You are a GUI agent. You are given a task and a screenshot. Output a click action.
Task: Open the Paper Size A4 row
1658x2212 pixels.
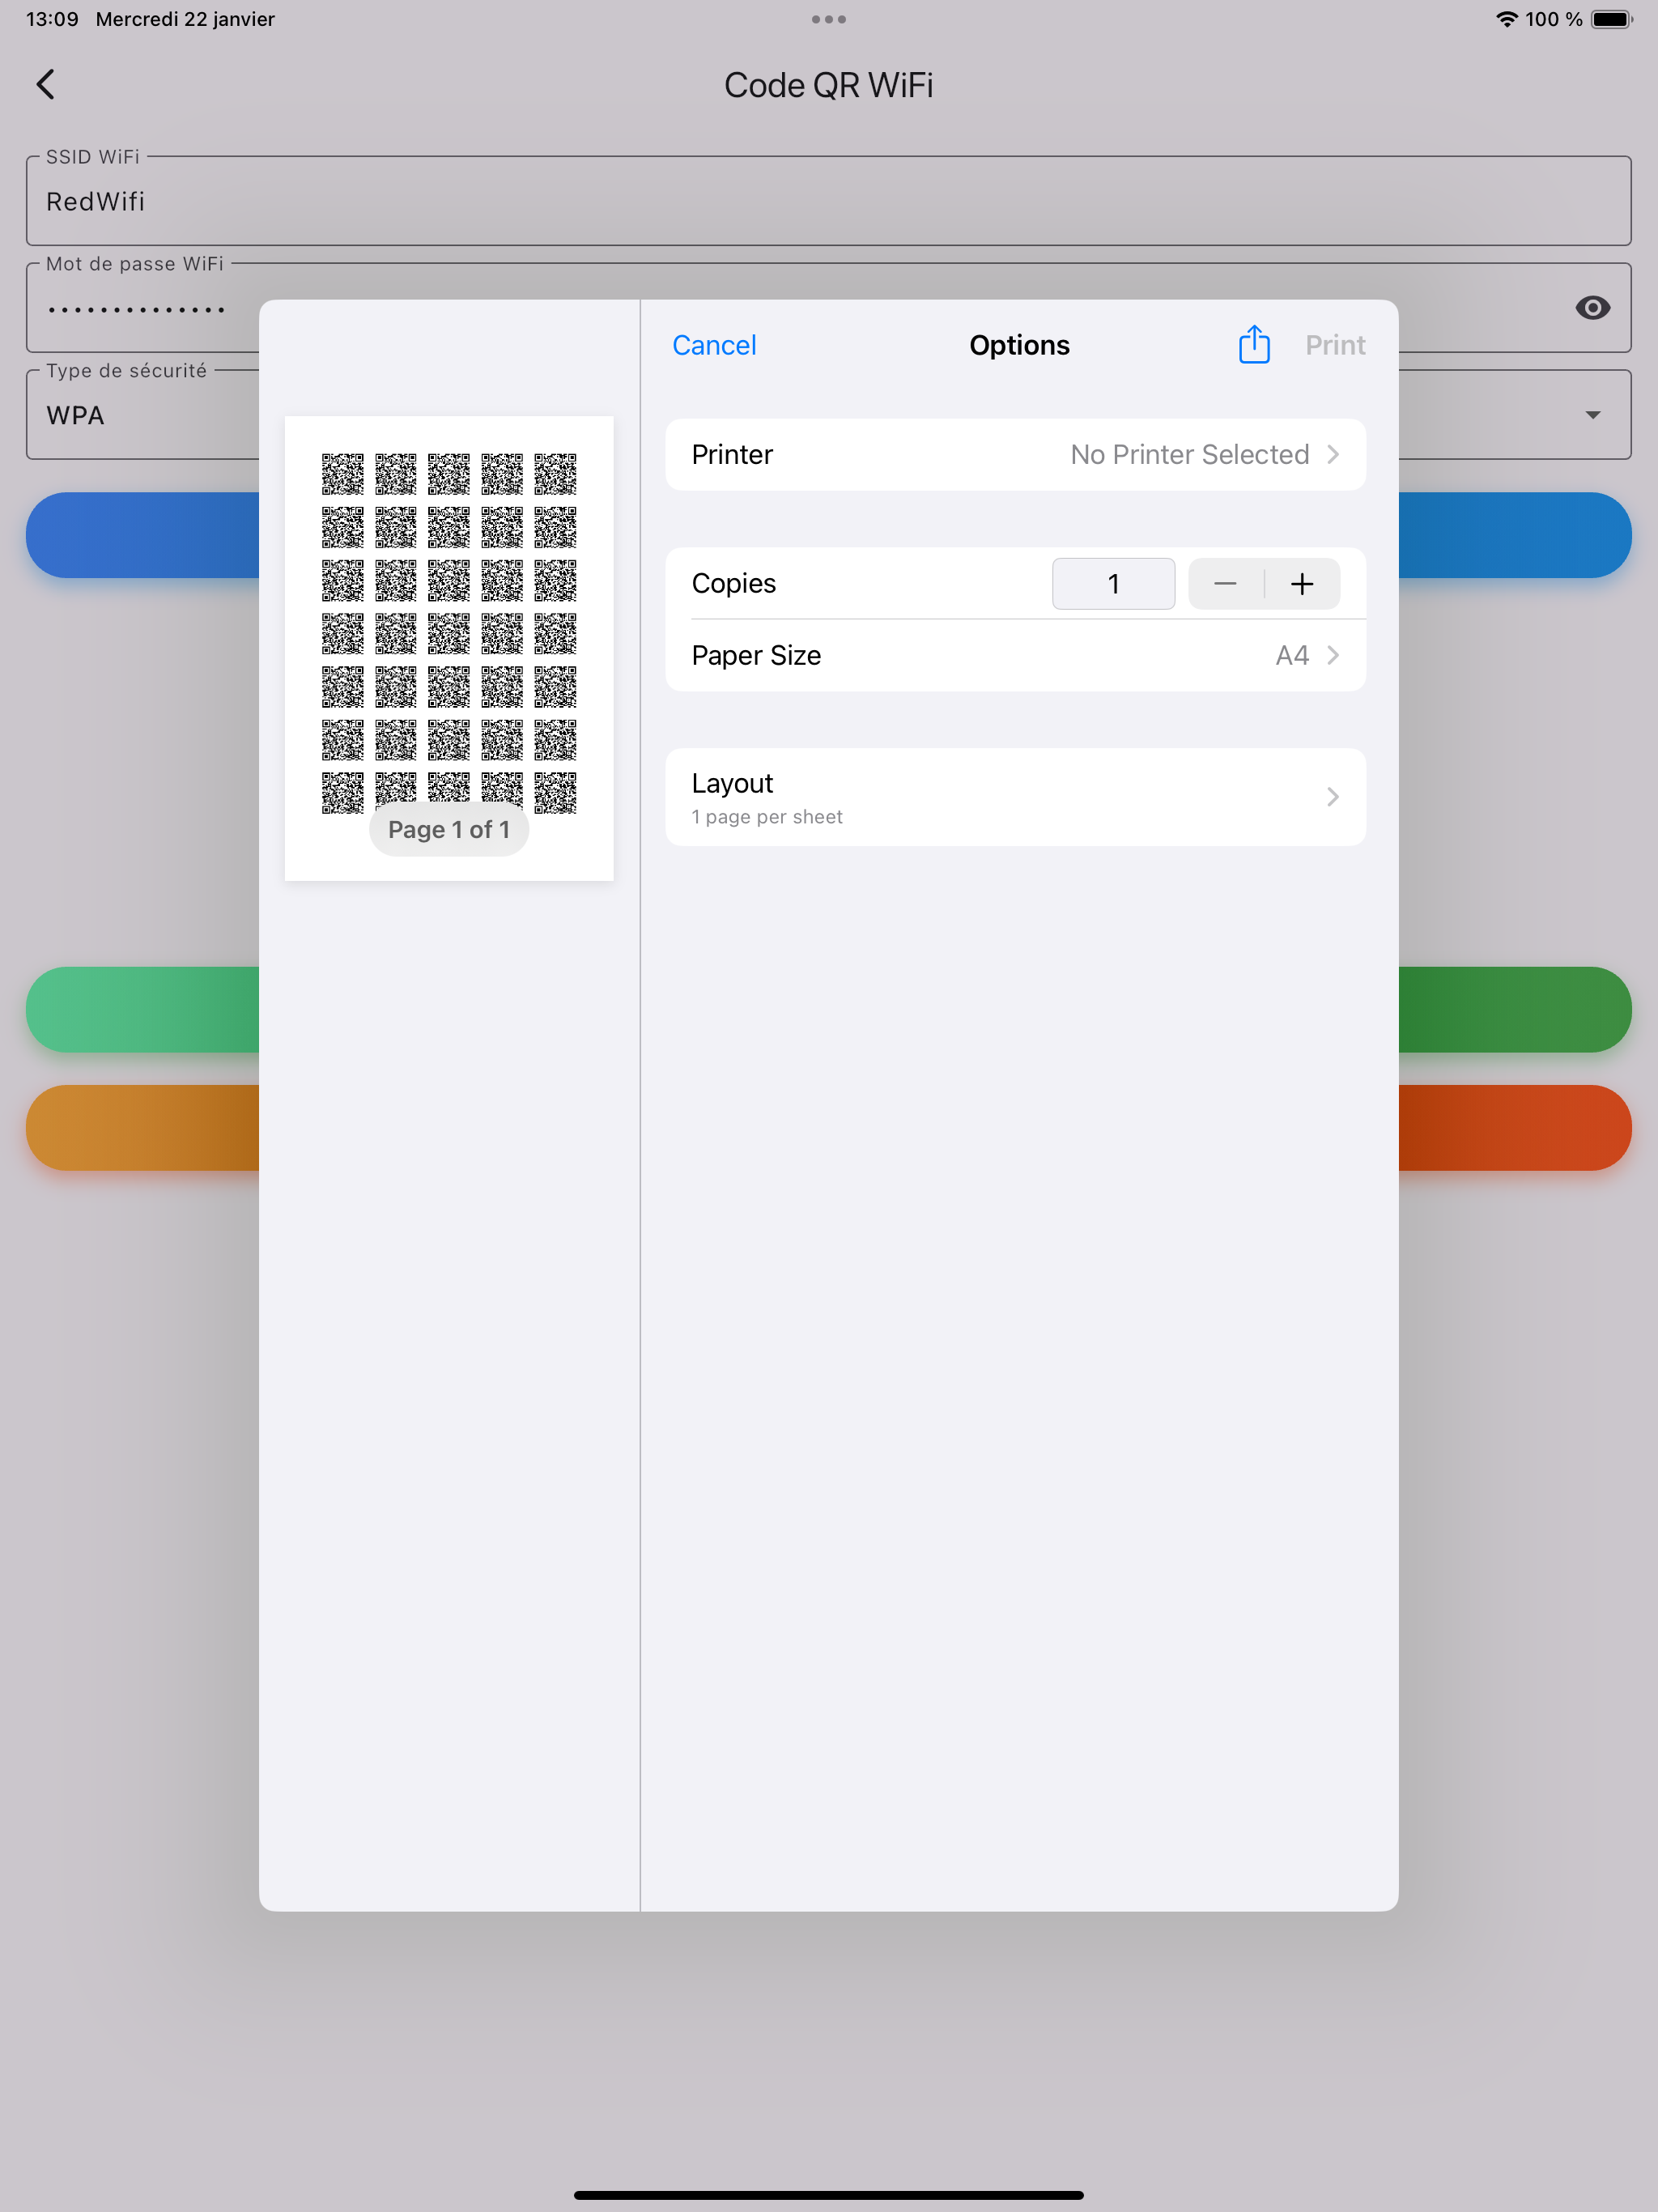[x=1015, y=656]
